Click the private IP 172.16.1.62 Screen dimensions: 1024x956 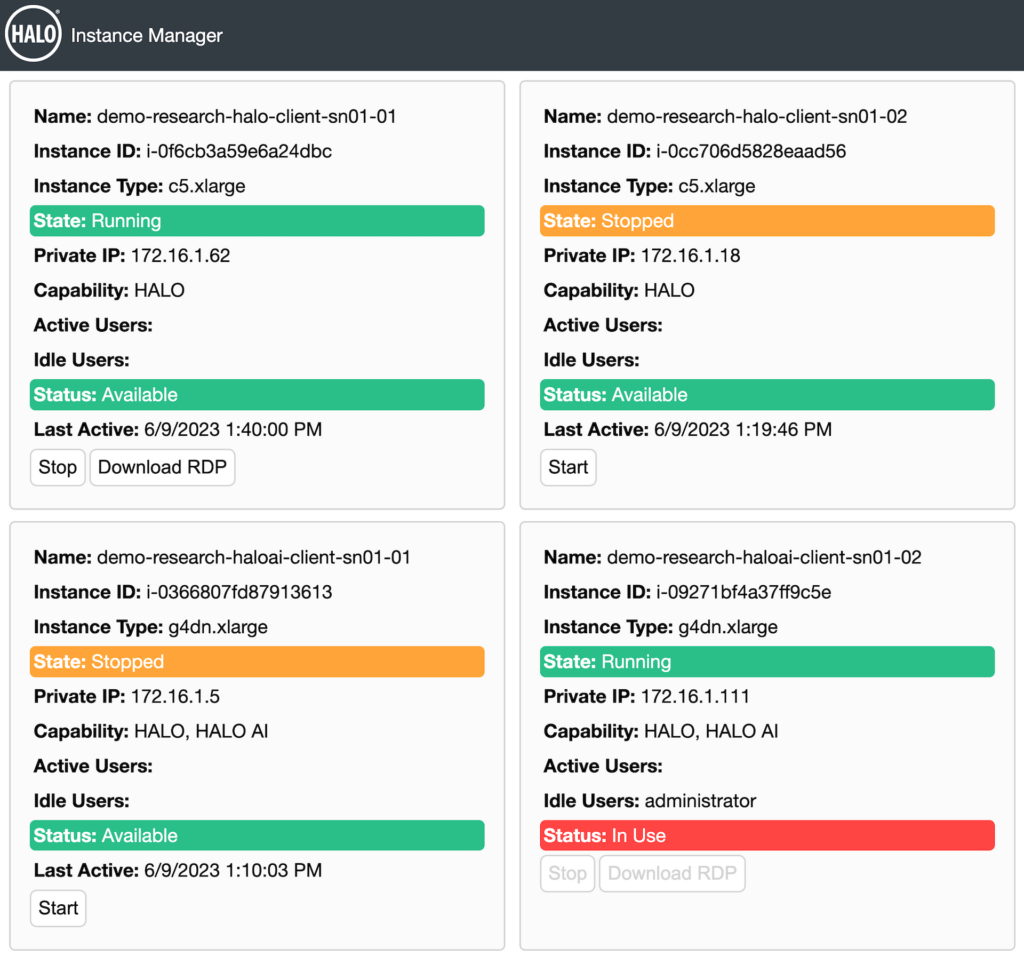[x=181, y=256]
